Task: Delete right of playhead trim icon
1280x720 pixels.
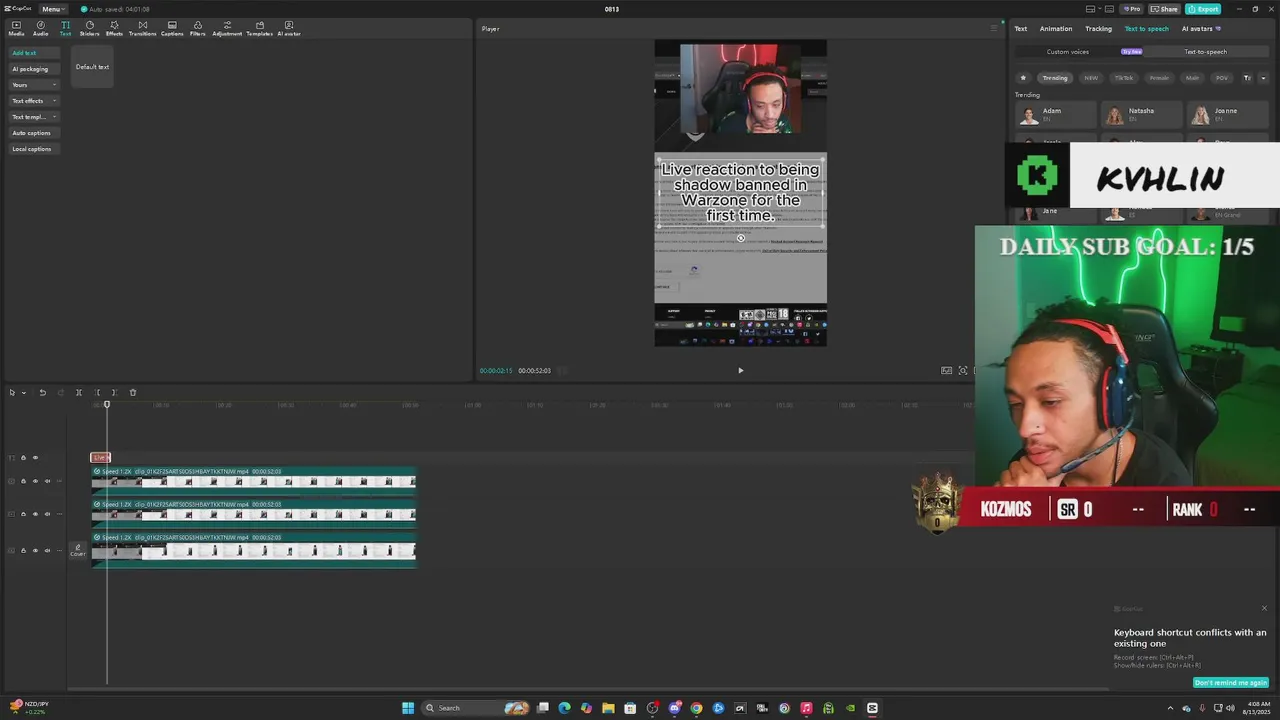Action: pos(114,392)
